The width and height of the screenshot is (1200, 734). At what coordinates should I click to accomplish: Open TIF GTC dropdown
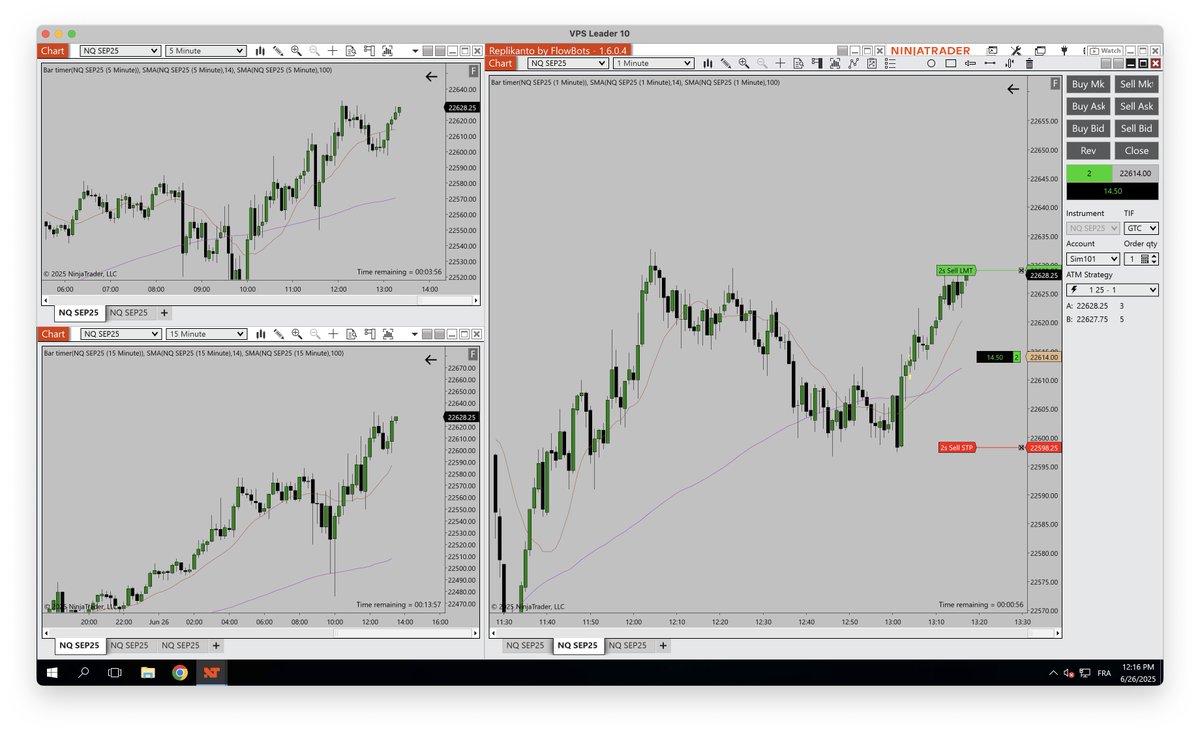pyautogui.click(x=1141, y=228)
